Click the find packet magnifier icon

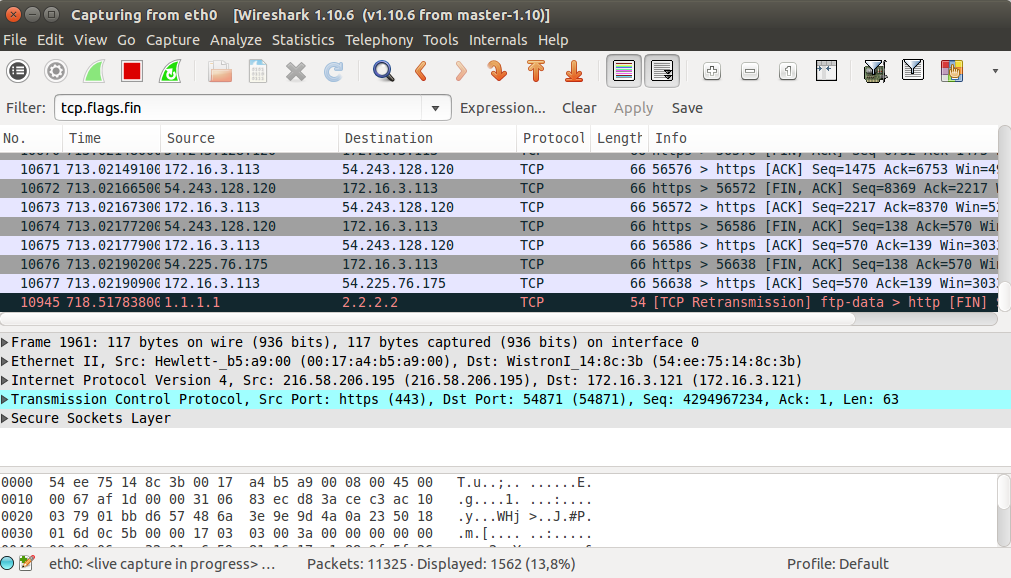click(383, 71)
